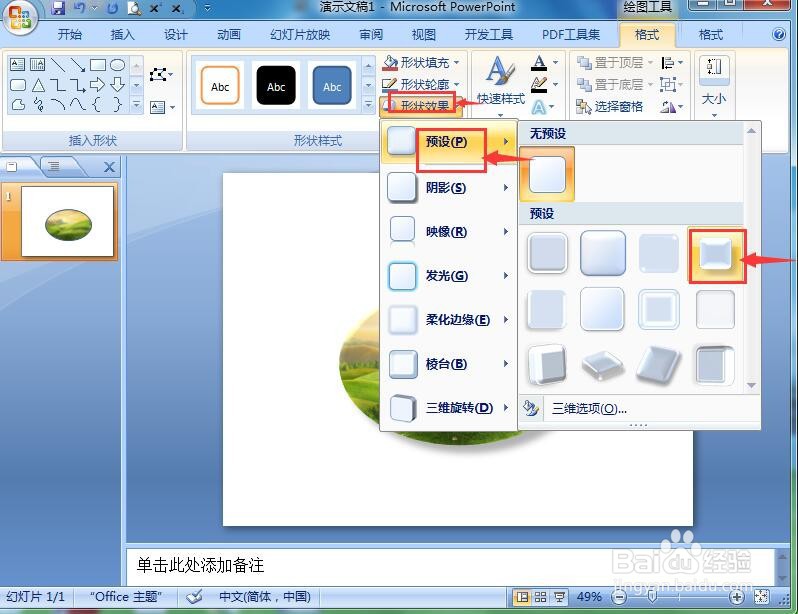This screenshot has width=798, height=614.
Task: Open 映像(R) reflection submenu
Action: (x=448, y=232)
